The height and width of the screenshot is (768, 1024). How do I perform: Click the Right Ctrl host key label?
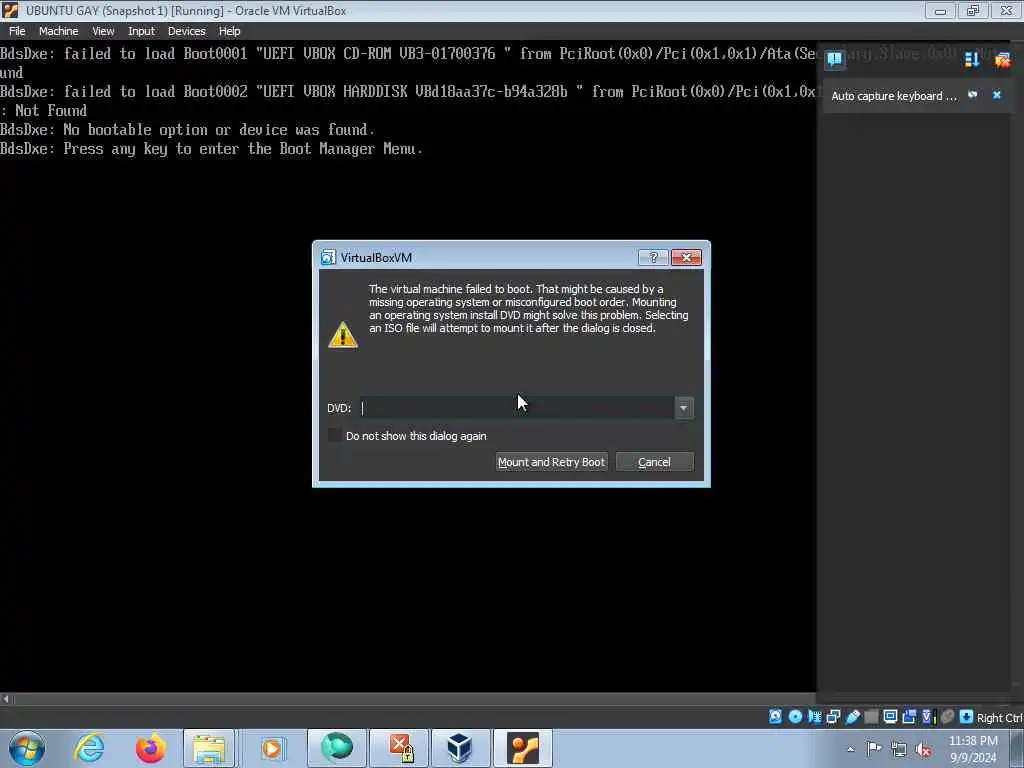(999, 718)
